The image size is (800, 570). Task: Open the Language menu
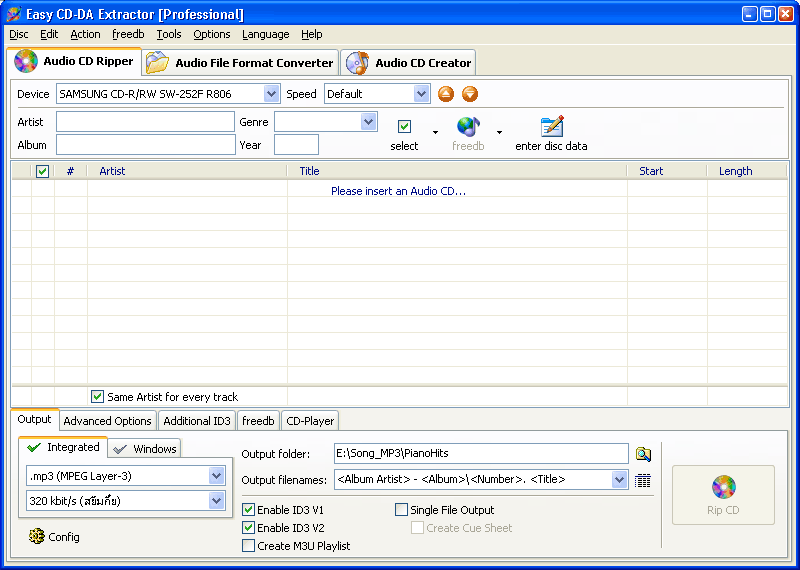tap(266, 34)
